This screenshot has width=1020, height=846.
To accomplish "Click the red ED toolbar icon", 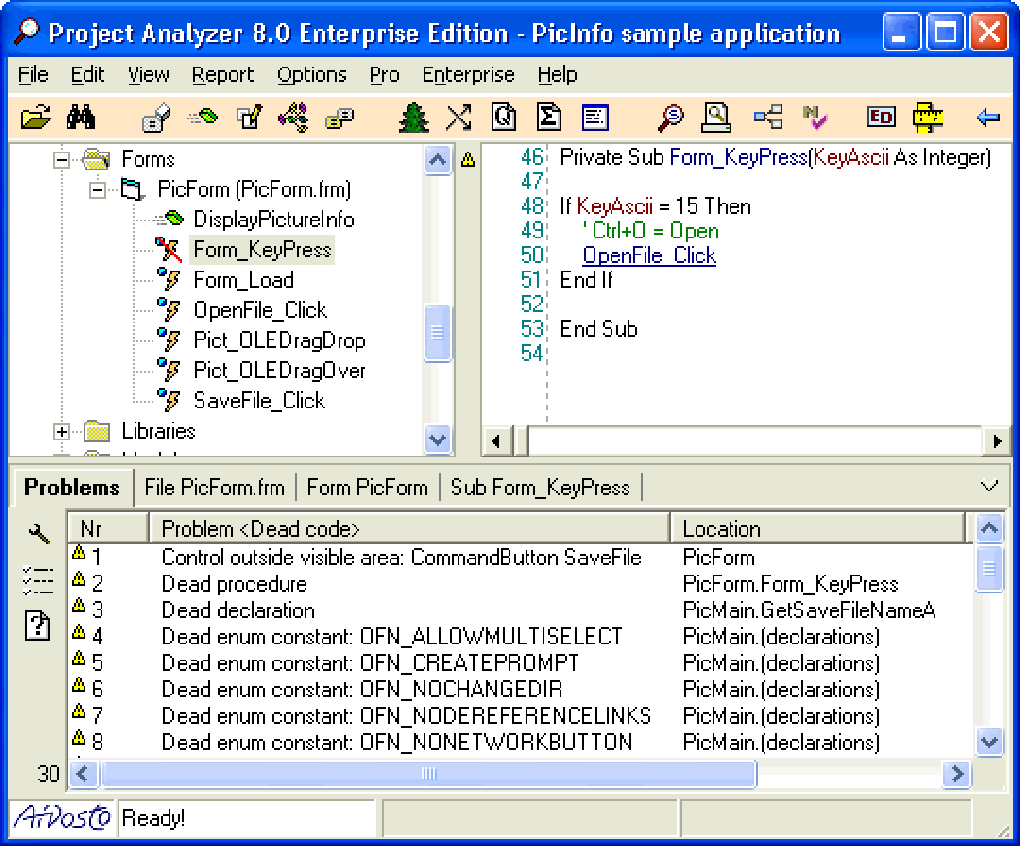I will click(x=881, y=118).
